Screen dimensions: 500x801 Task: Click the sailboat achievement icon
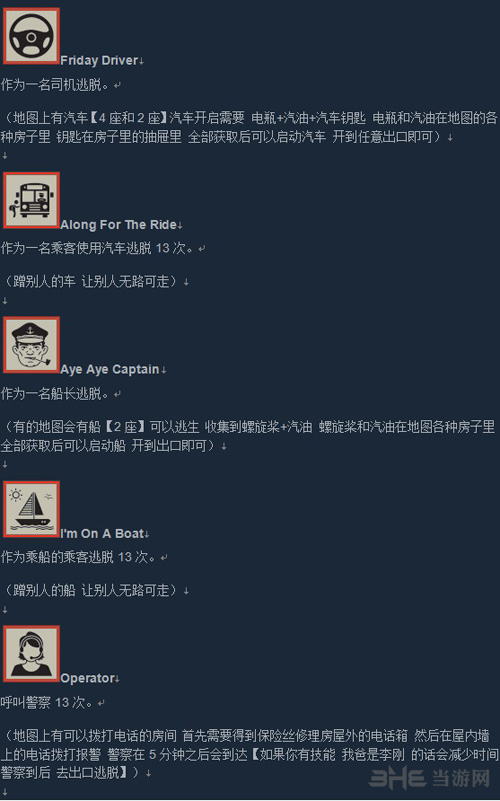point(32,509)
